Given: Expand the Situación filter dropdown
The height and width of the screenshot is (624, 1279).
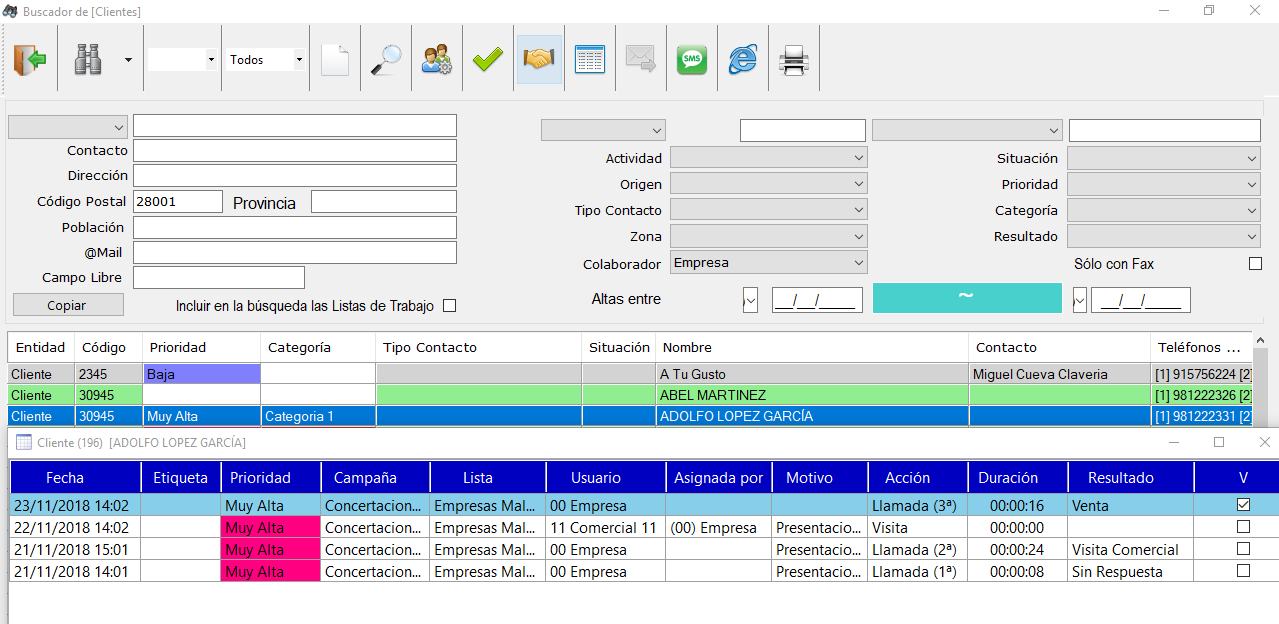Looking at the screenshot, I should pyautogui.click(x=1164, y=158).
